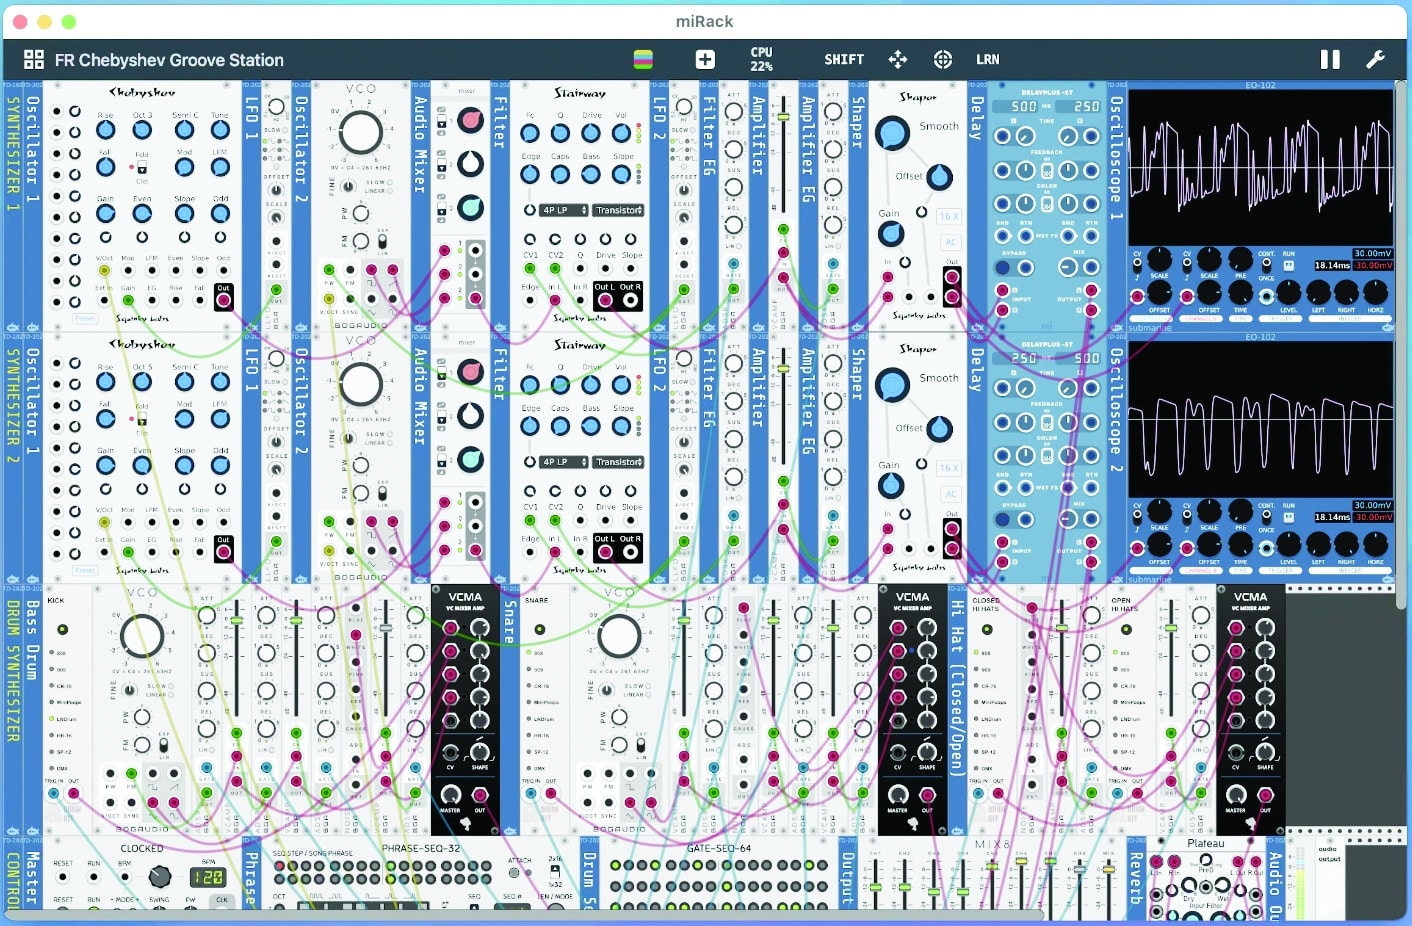This screenshot has width=1412, height=926.
Task: Click the crosshair target icon in toolbar
Action: (943, 59)
